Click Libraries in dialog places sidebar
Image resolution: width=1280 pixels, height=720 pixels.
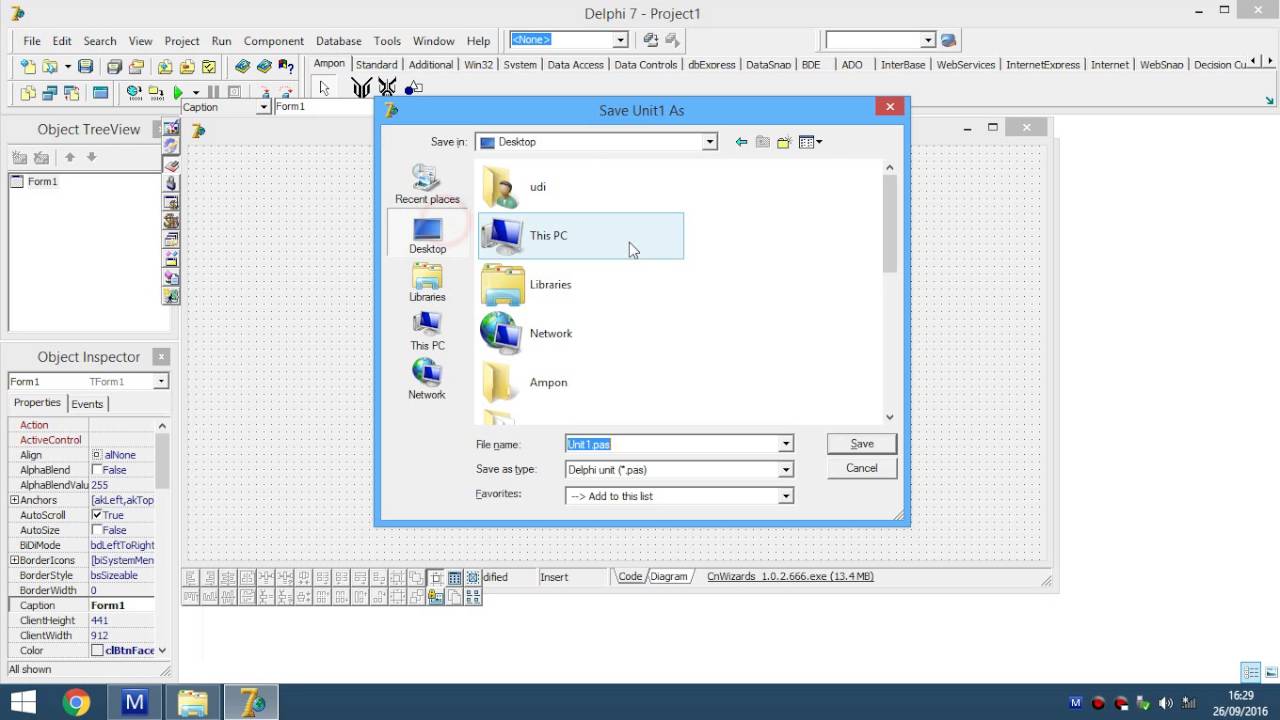[x=427, y=282]
